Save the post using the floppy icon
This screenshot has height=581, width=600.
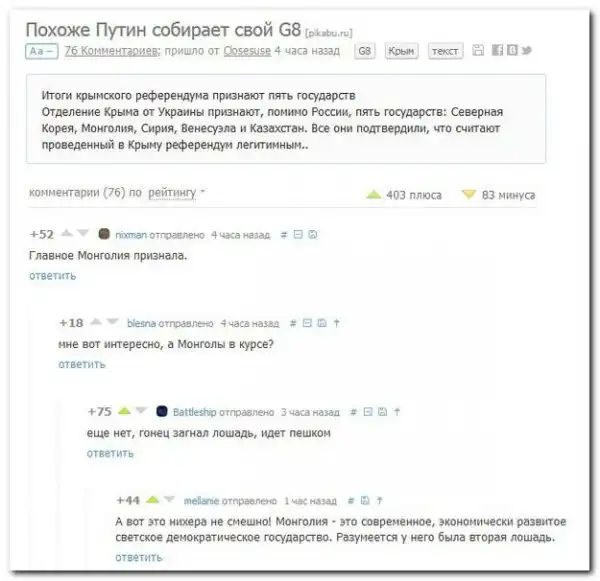(478, 50)
